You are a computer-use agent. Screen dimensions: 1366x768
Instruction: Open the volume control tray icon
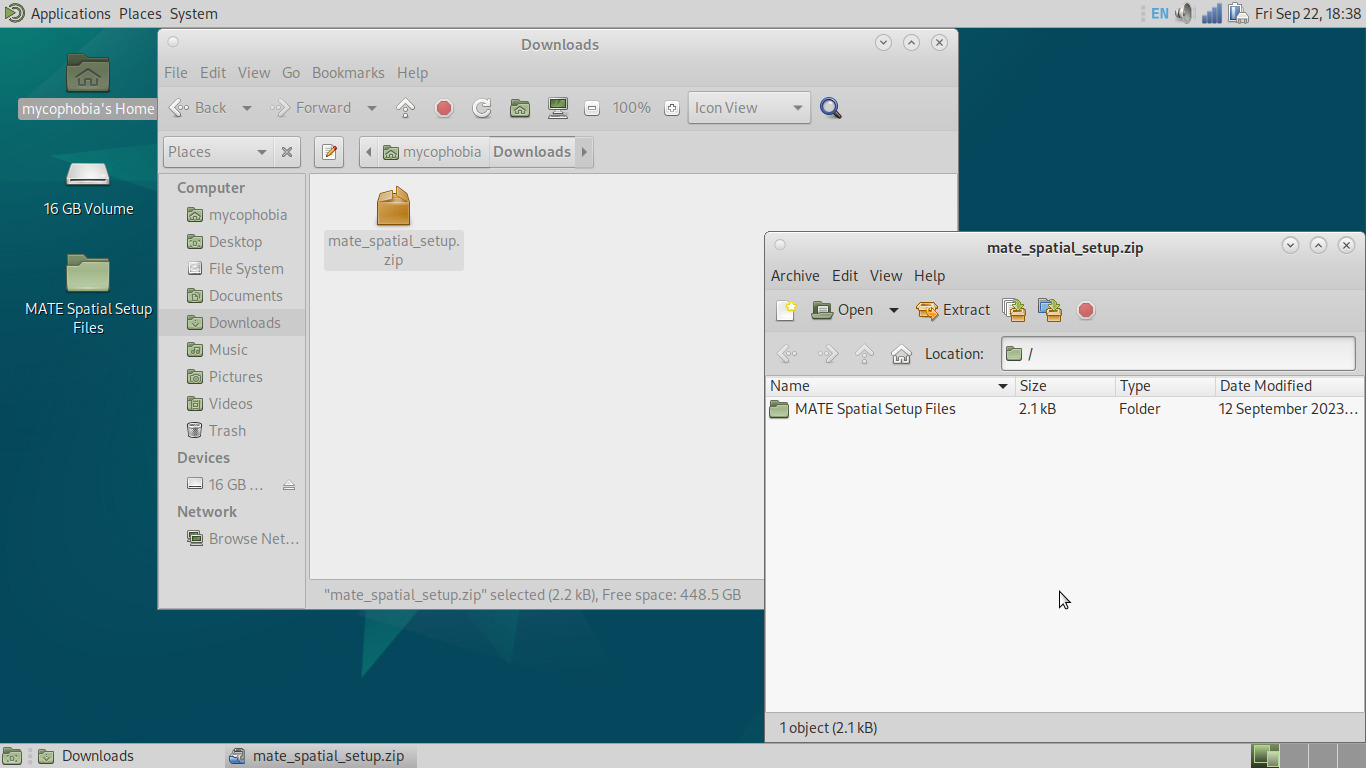[1185, 14]
